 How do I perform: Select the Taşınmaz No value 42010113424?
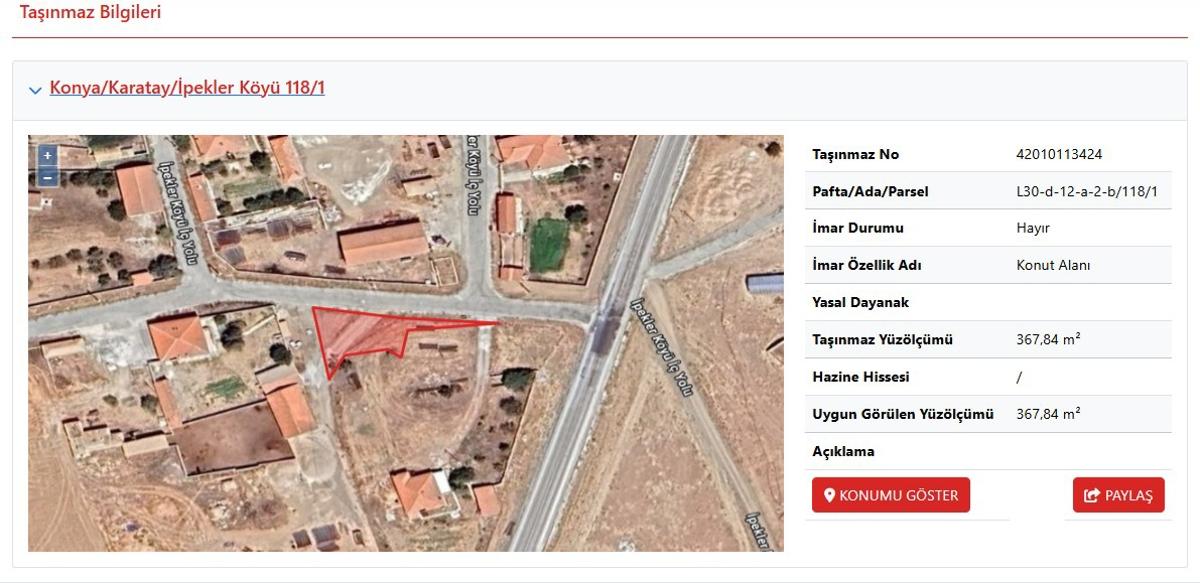[1059, 154]
